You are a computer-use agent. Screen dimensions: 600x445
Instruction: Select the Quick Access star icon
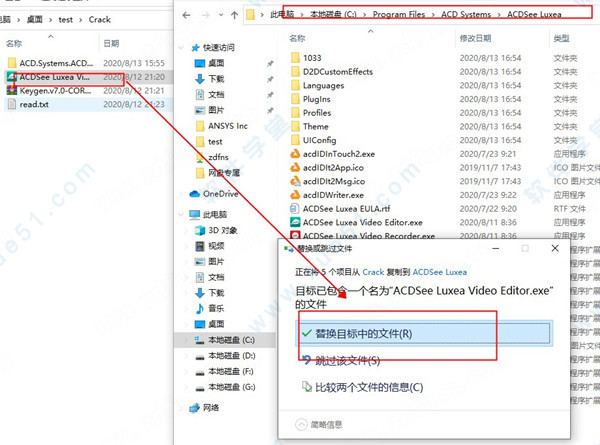(x=196, y=47)
